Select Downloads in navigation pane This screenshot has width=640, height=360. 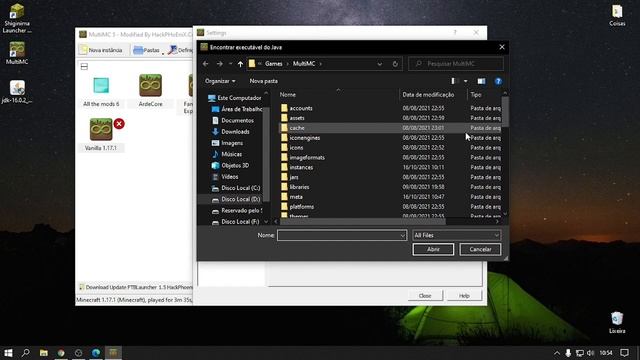231,131
